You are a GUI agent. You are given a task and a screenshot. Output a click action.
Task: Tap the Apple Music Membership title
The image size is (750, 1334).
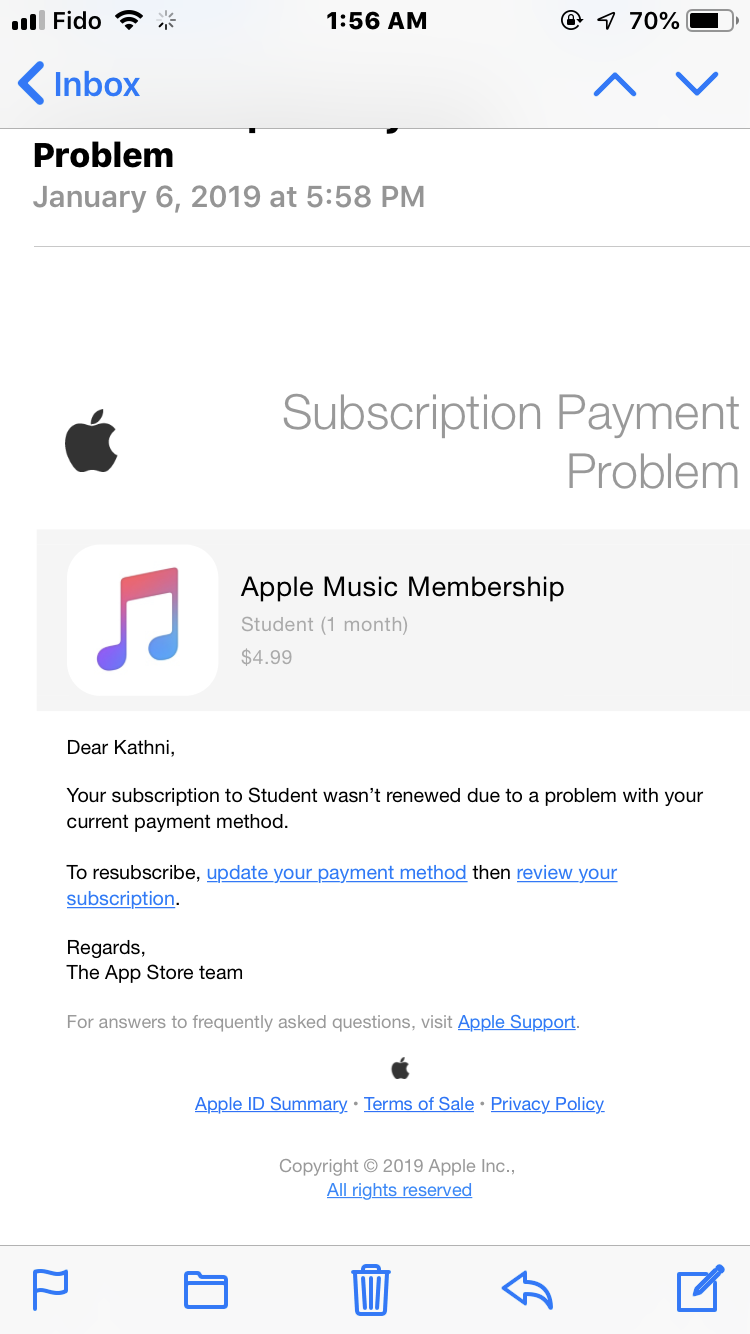click(402, 587)
